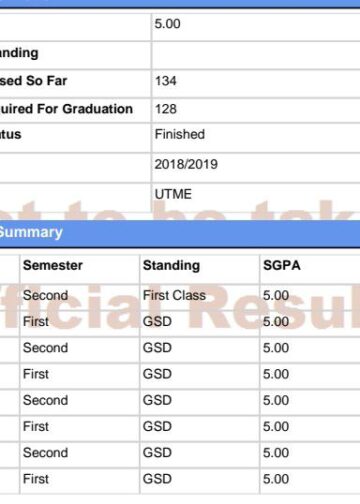The image size is (360, 504).
Task: Click the Standing column header
Action: [x=171, y=266]
